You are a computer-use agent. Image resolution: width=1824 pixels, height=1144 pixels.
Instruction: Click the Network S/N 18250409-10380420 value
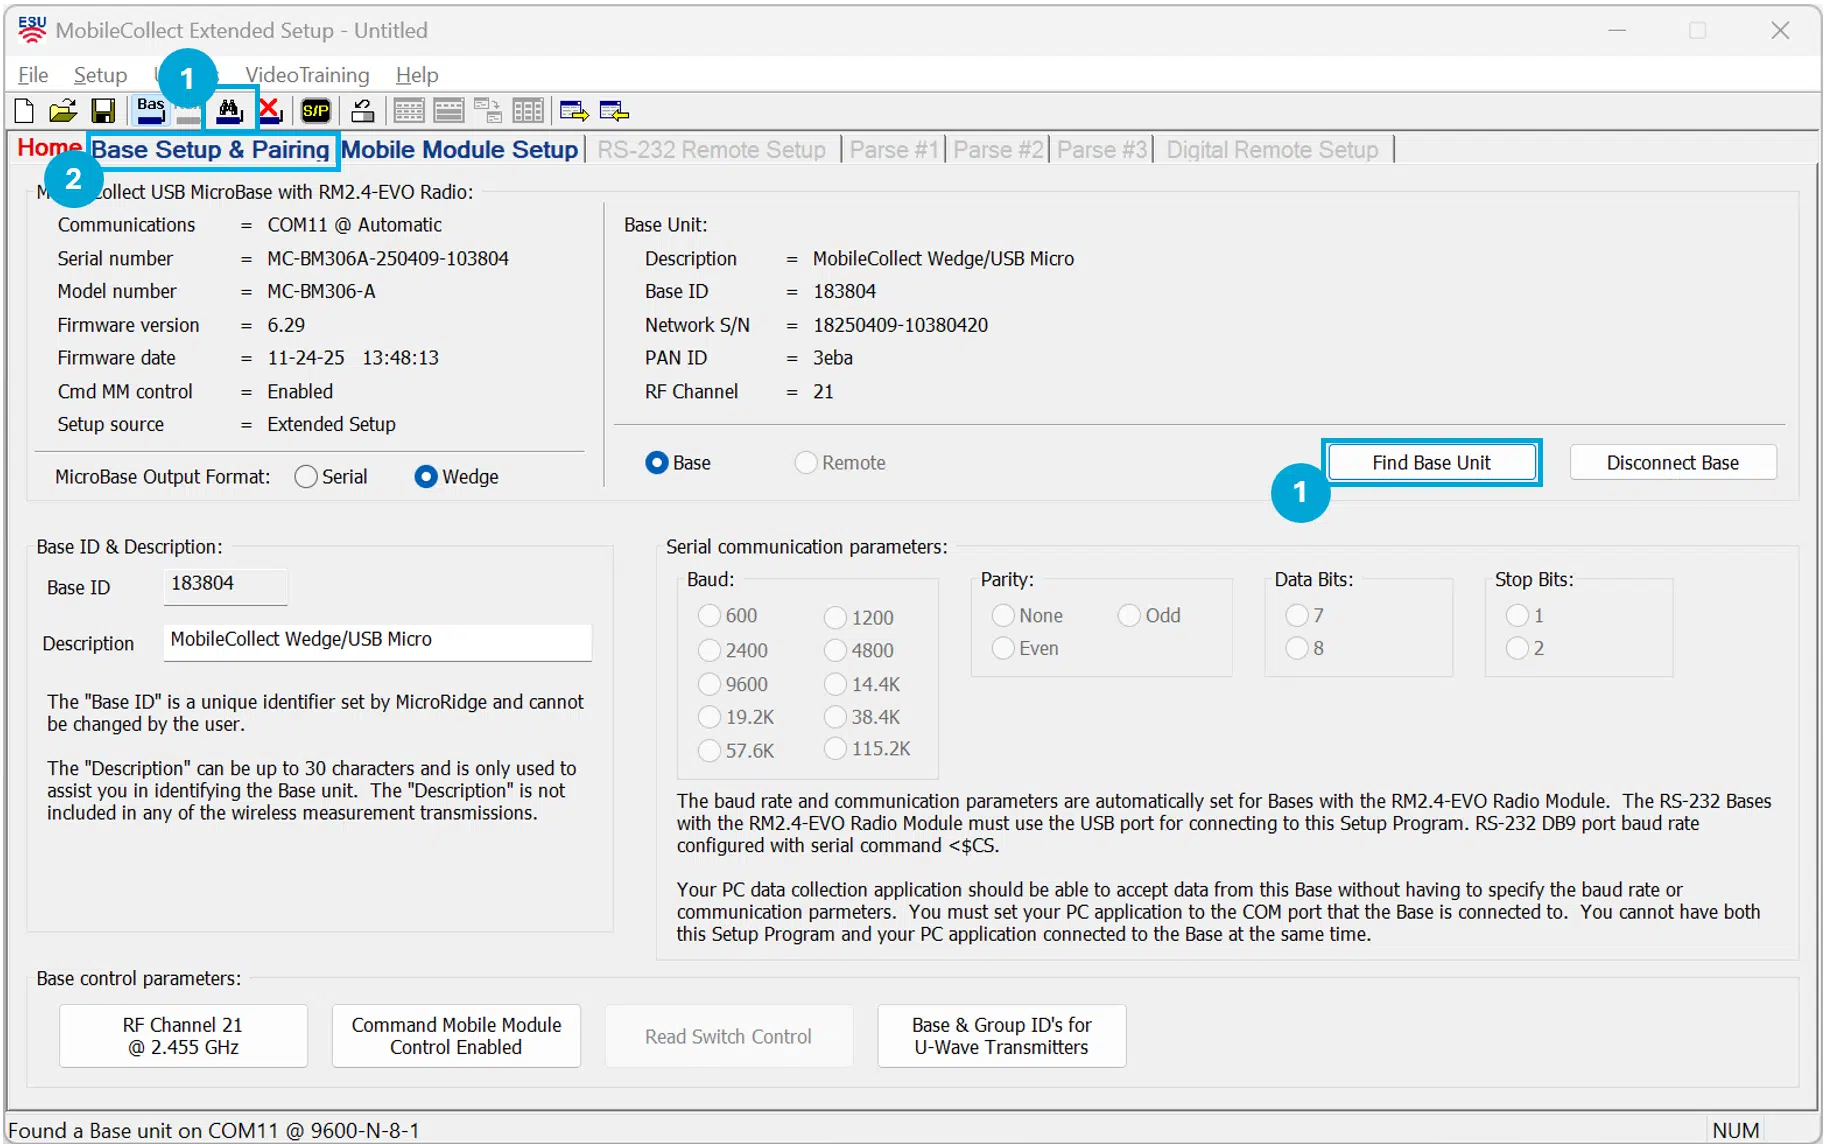[x=900, y=325]
